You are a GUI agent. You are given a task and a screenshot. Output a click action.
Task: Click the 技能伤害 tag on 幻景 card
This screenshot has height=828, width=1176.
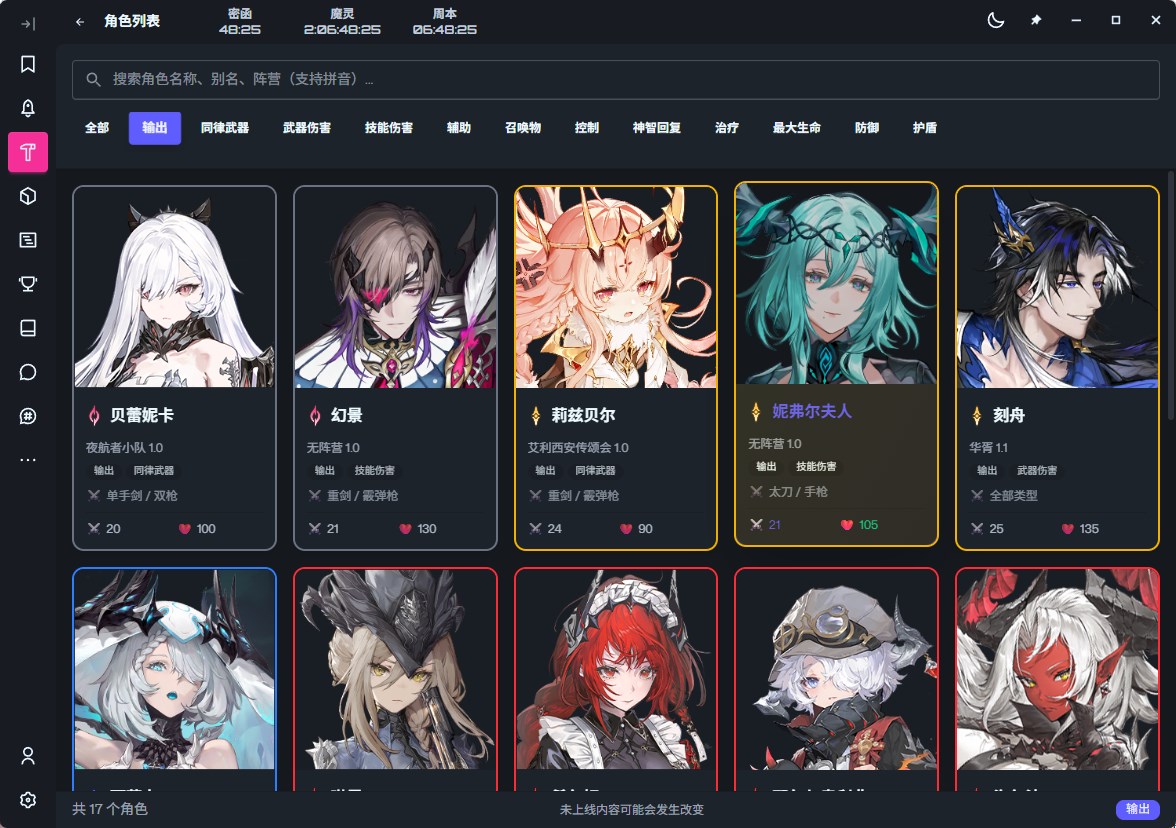point(374,470)
